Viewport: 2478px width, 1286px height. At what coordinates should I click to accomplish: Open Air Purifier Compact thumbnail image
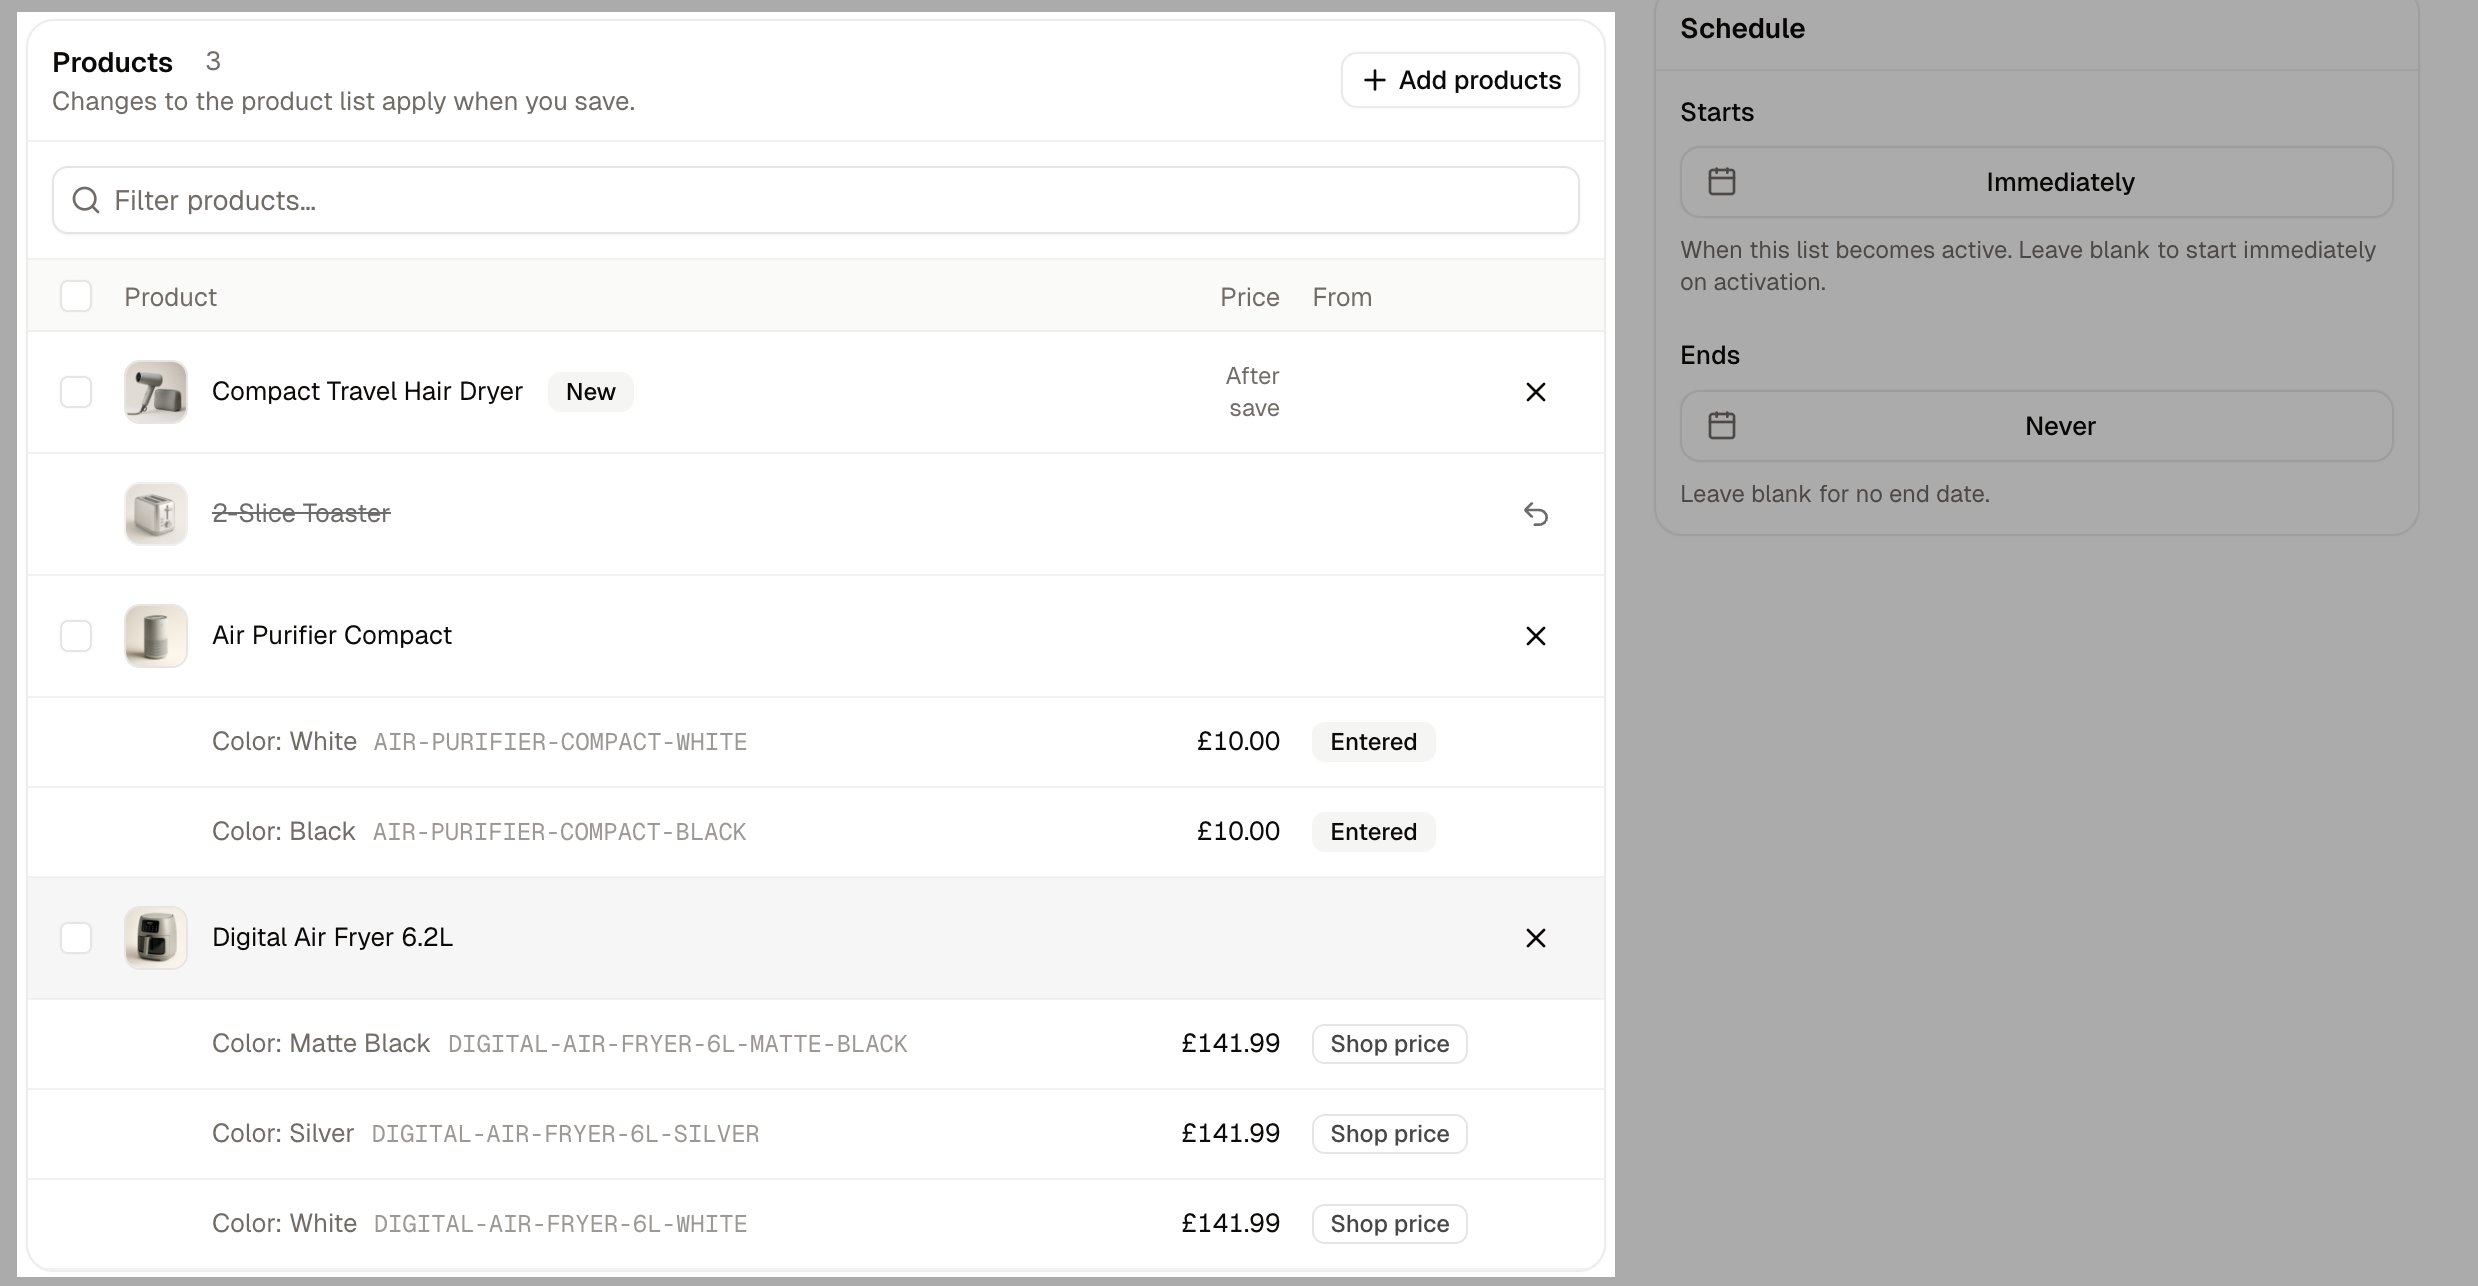(156, 636)
